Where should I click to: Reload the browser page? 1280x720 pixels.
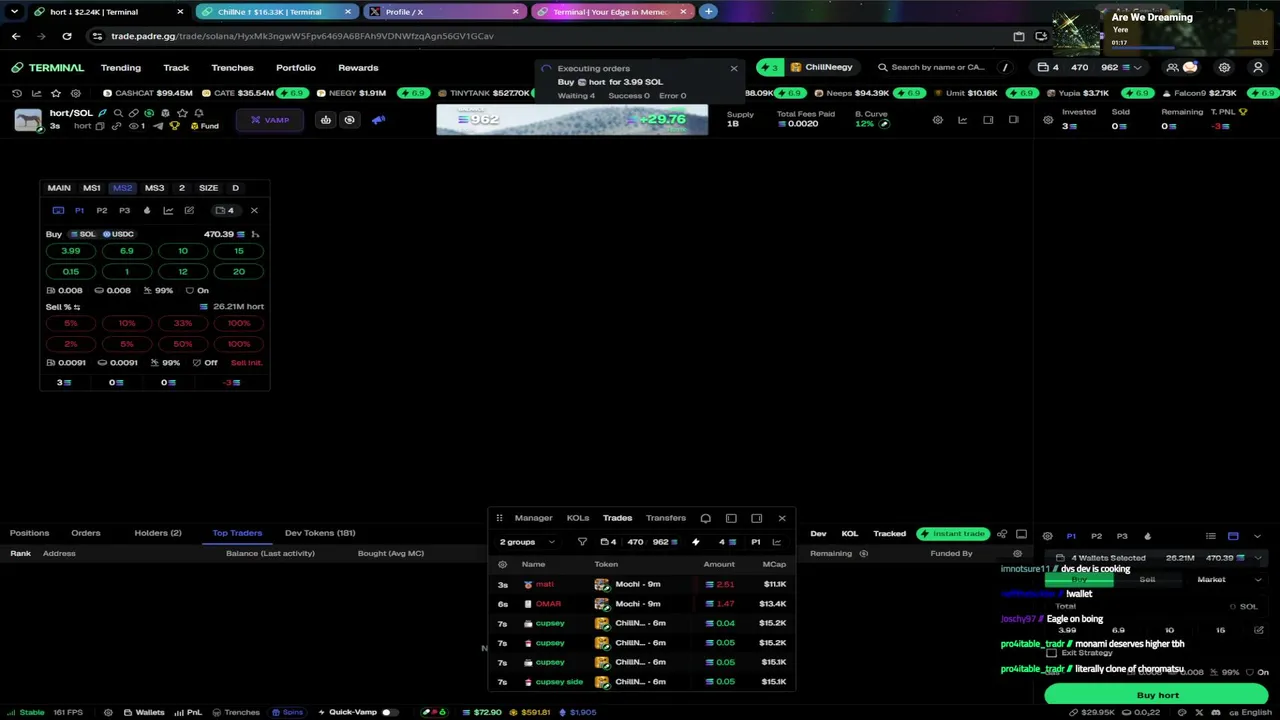[67, 36]
